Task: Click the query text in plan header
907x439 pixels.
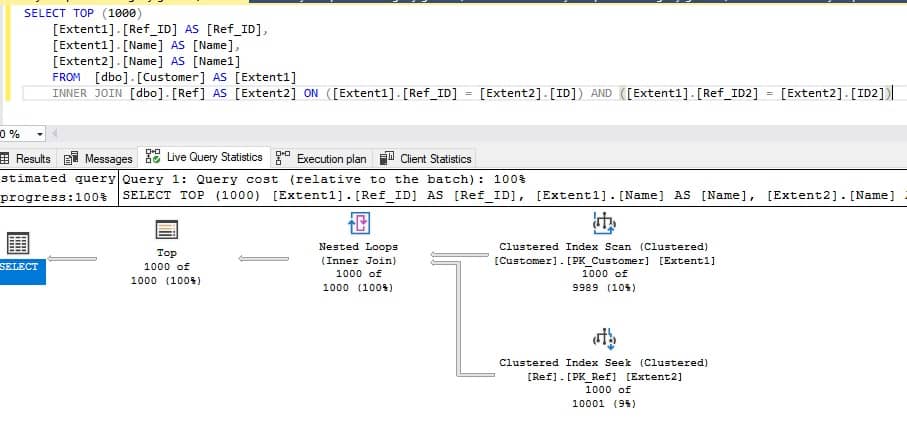Action: coord(514,195)
